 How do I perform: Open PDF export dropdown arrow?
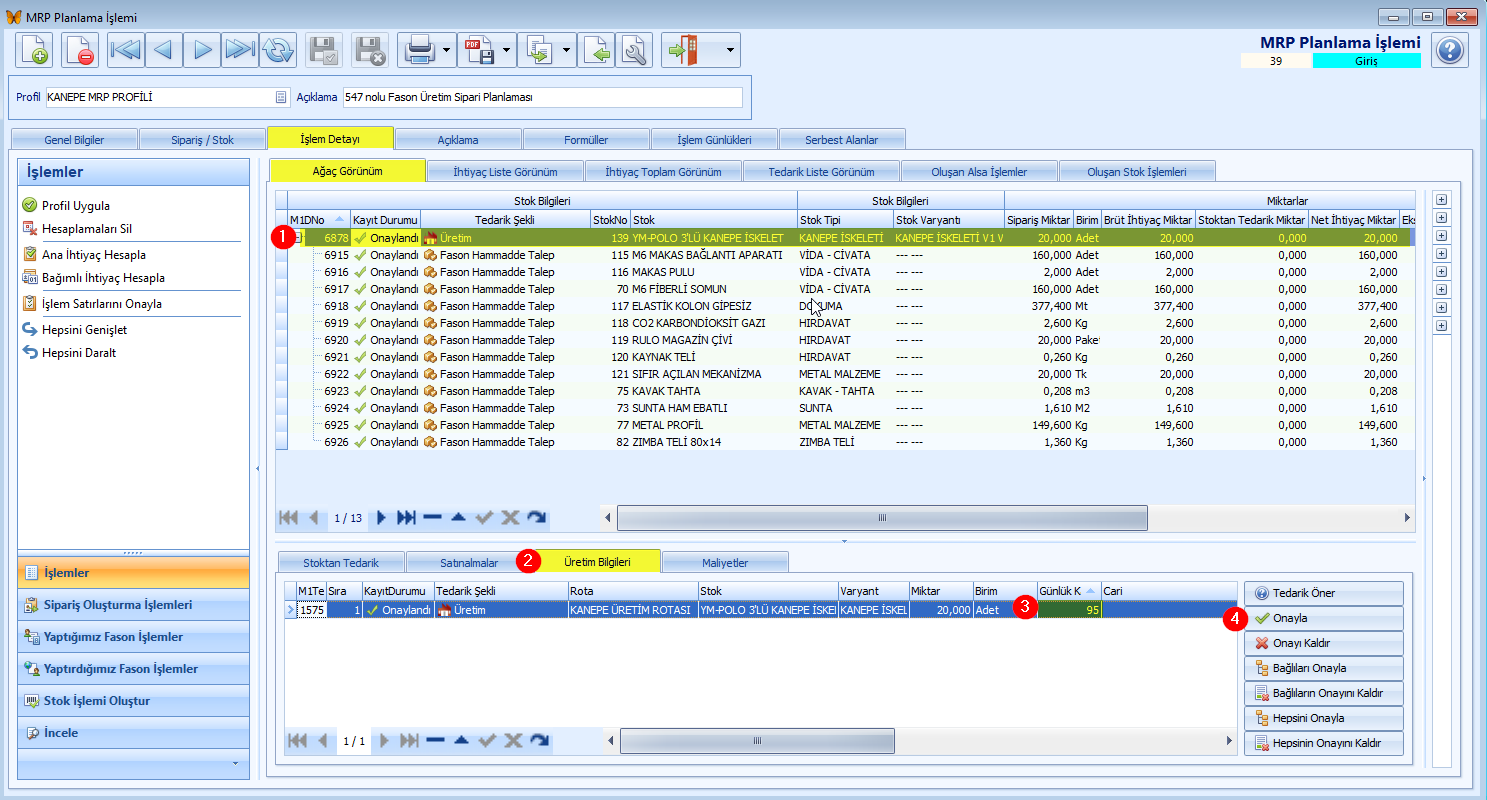click(506, 49)
